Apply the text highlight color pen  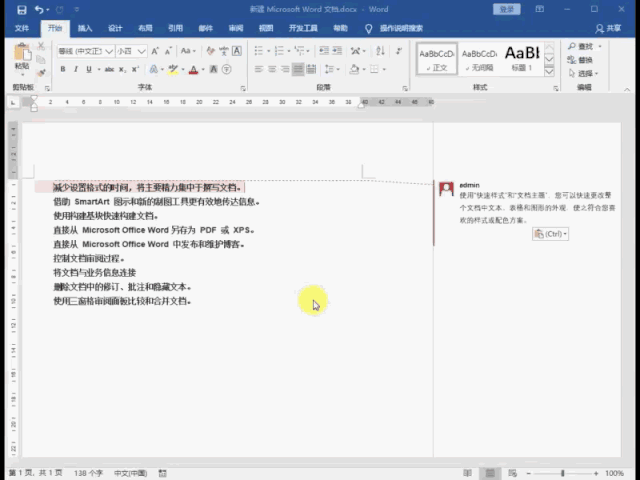pos(172,70)
